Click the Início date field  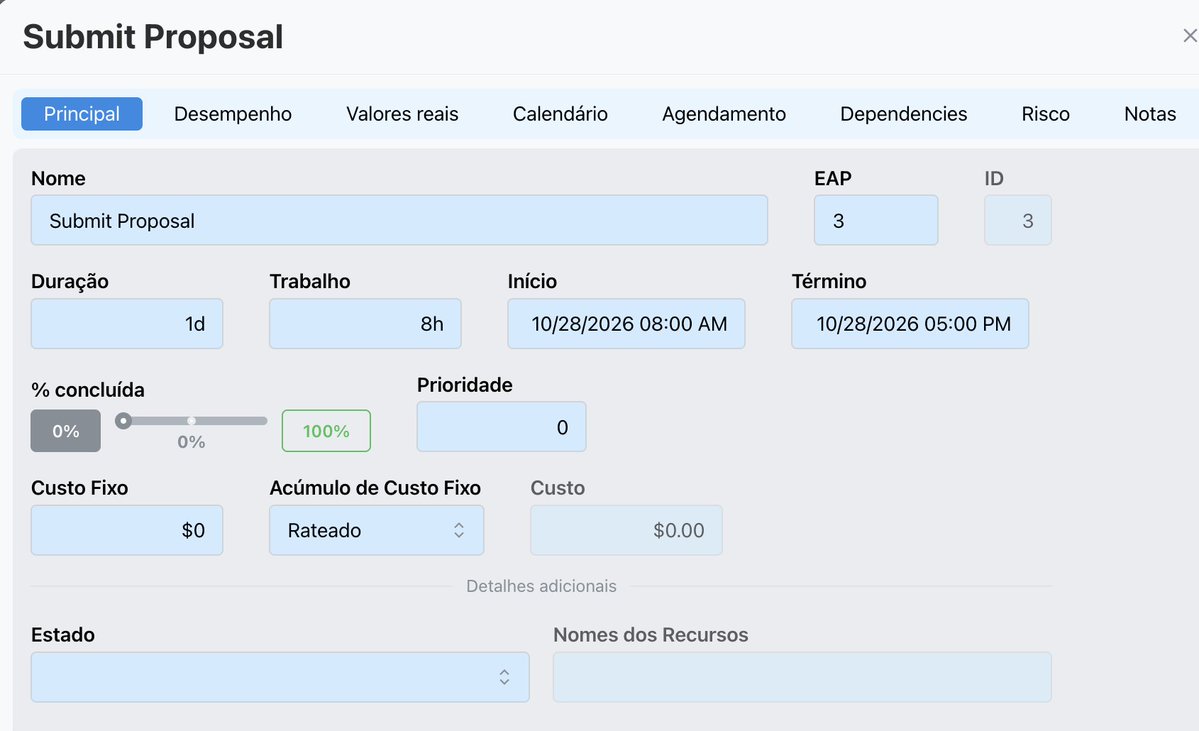click(x=626, y=323)
